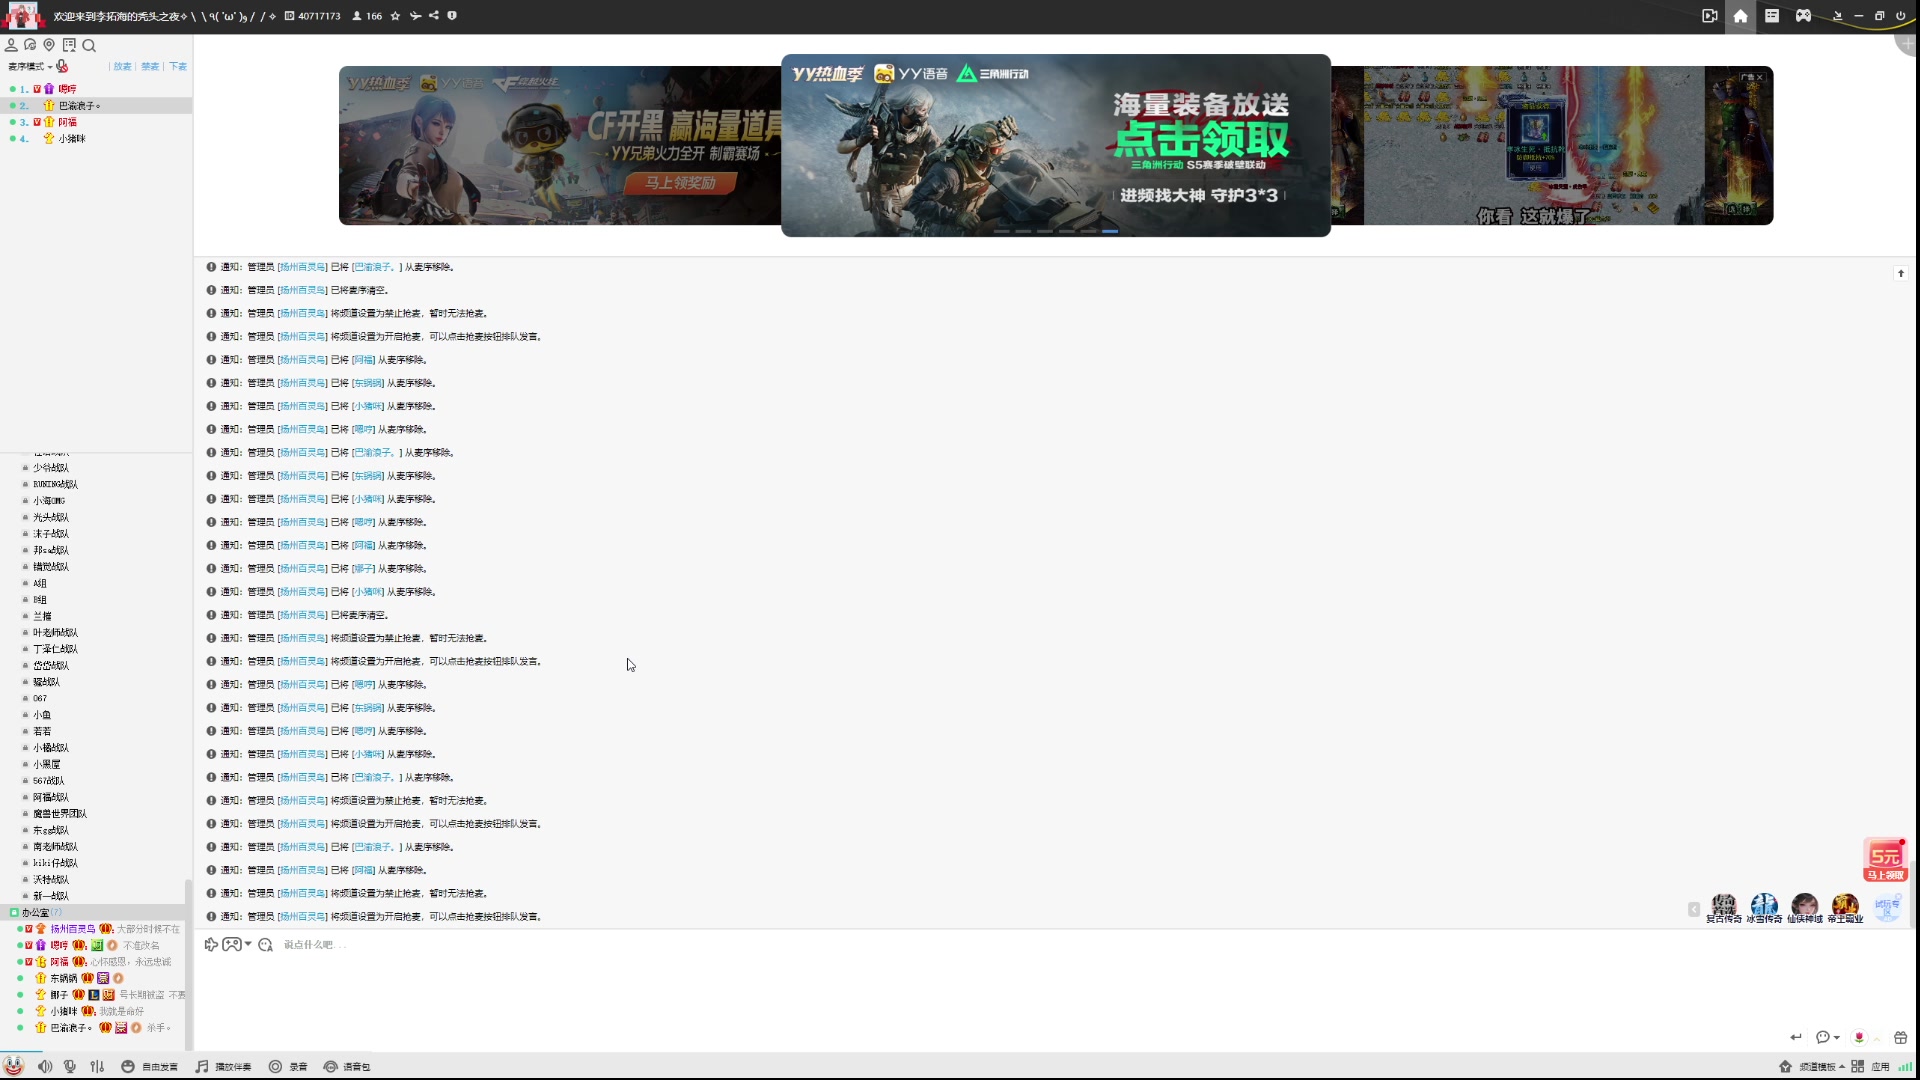Image resolution: width=1920 pixels, height=1080 pixels.
Task: Click the flower gift icon
Action: tap(1859, 1037)
